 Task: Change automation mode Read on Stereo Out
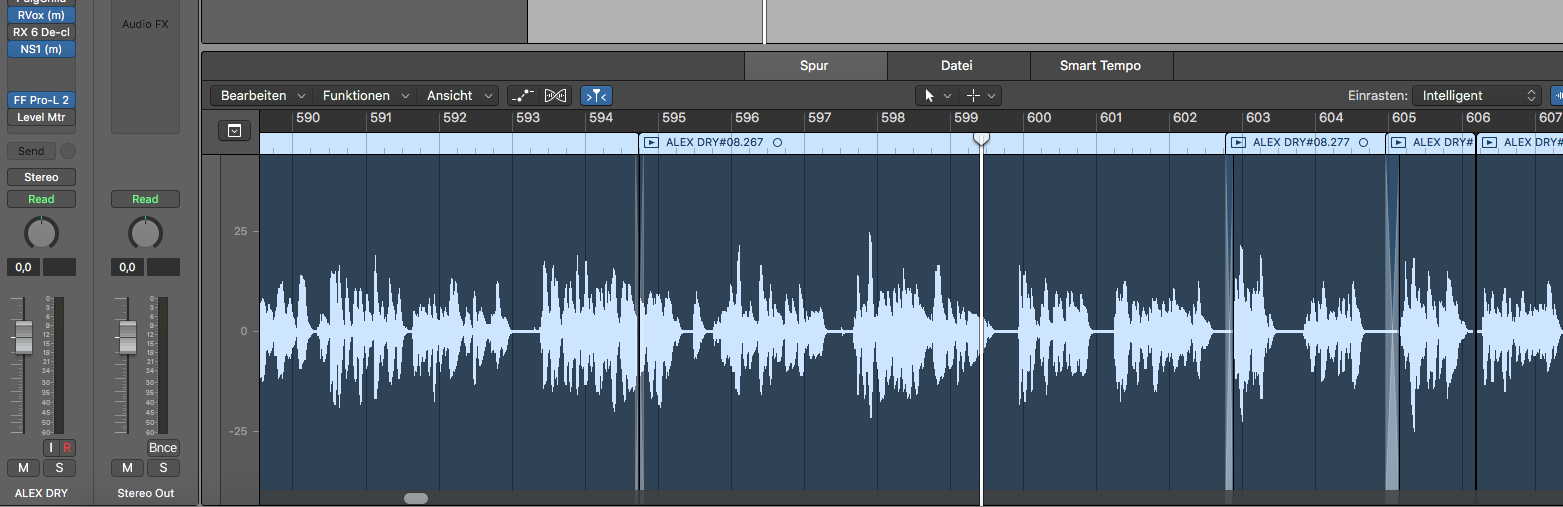(145, 199)
